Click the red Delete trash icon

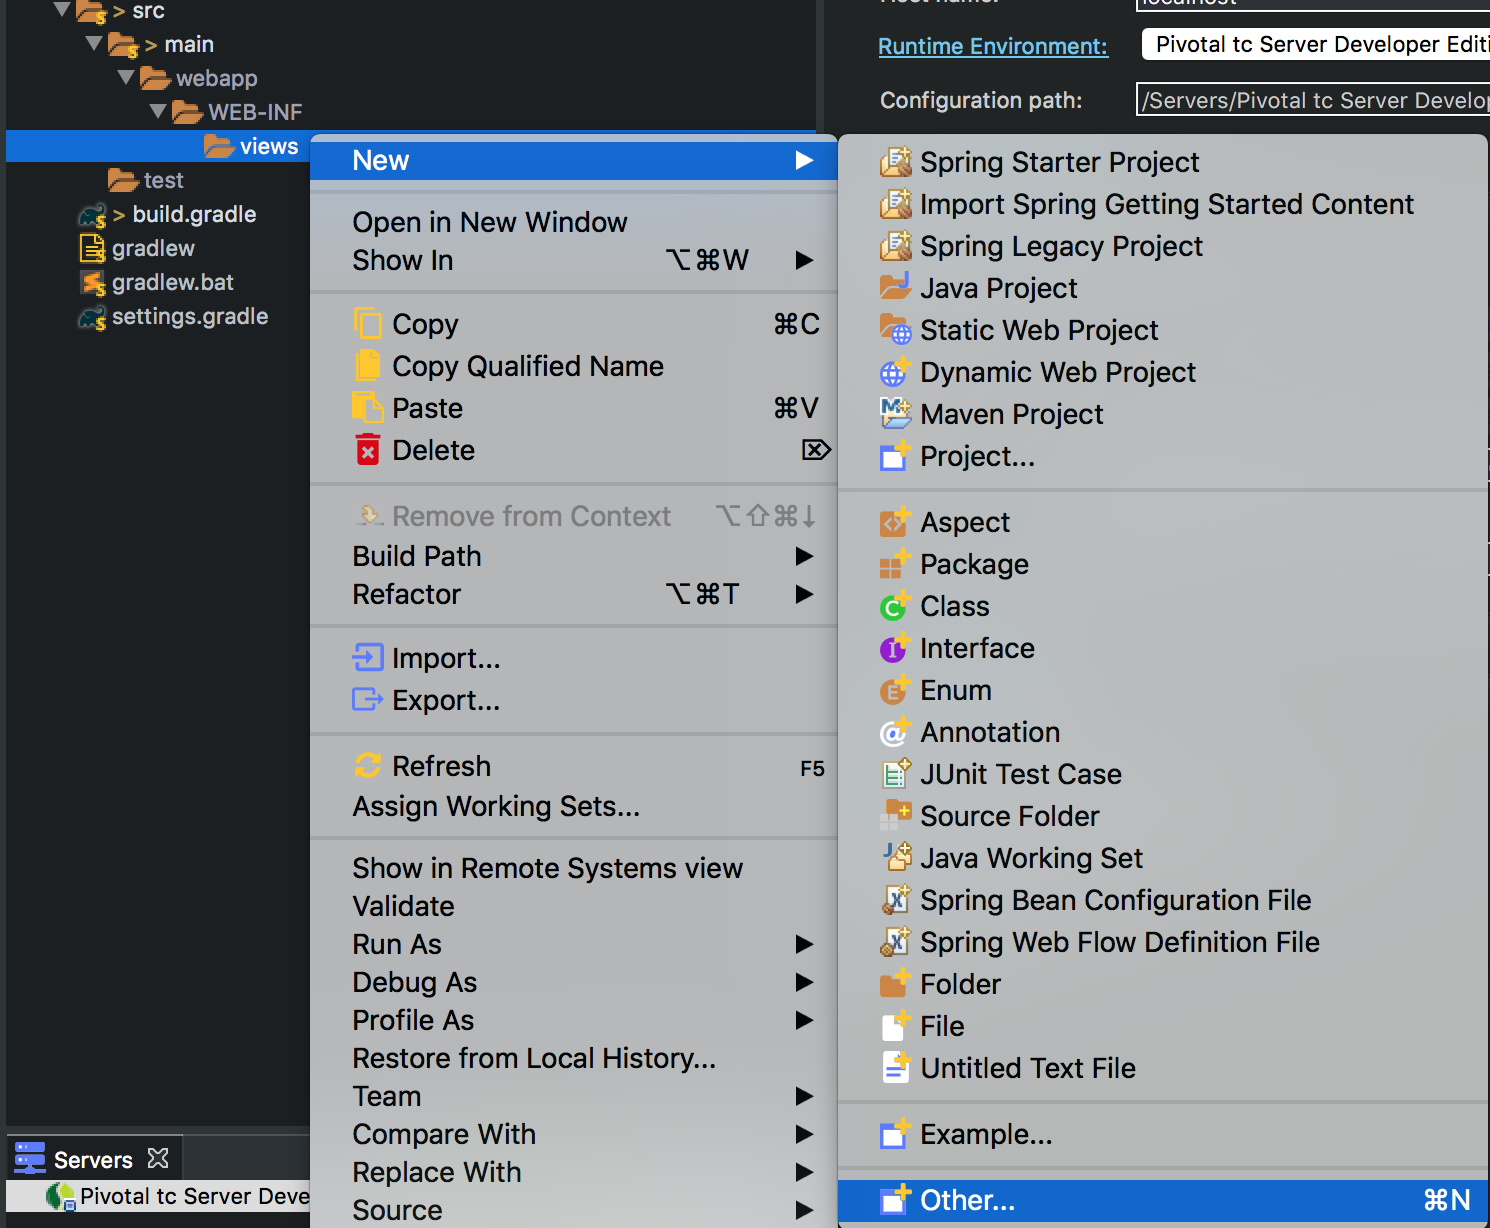point(368,450)
